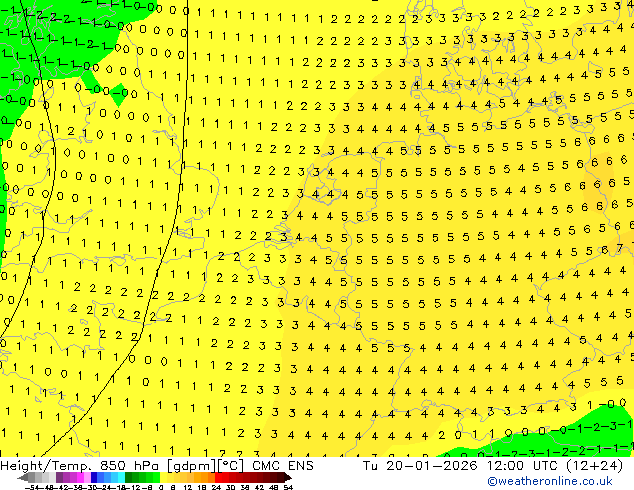Click the legend label '24'
Screen dimensions: 634x490
pos(216,487)
